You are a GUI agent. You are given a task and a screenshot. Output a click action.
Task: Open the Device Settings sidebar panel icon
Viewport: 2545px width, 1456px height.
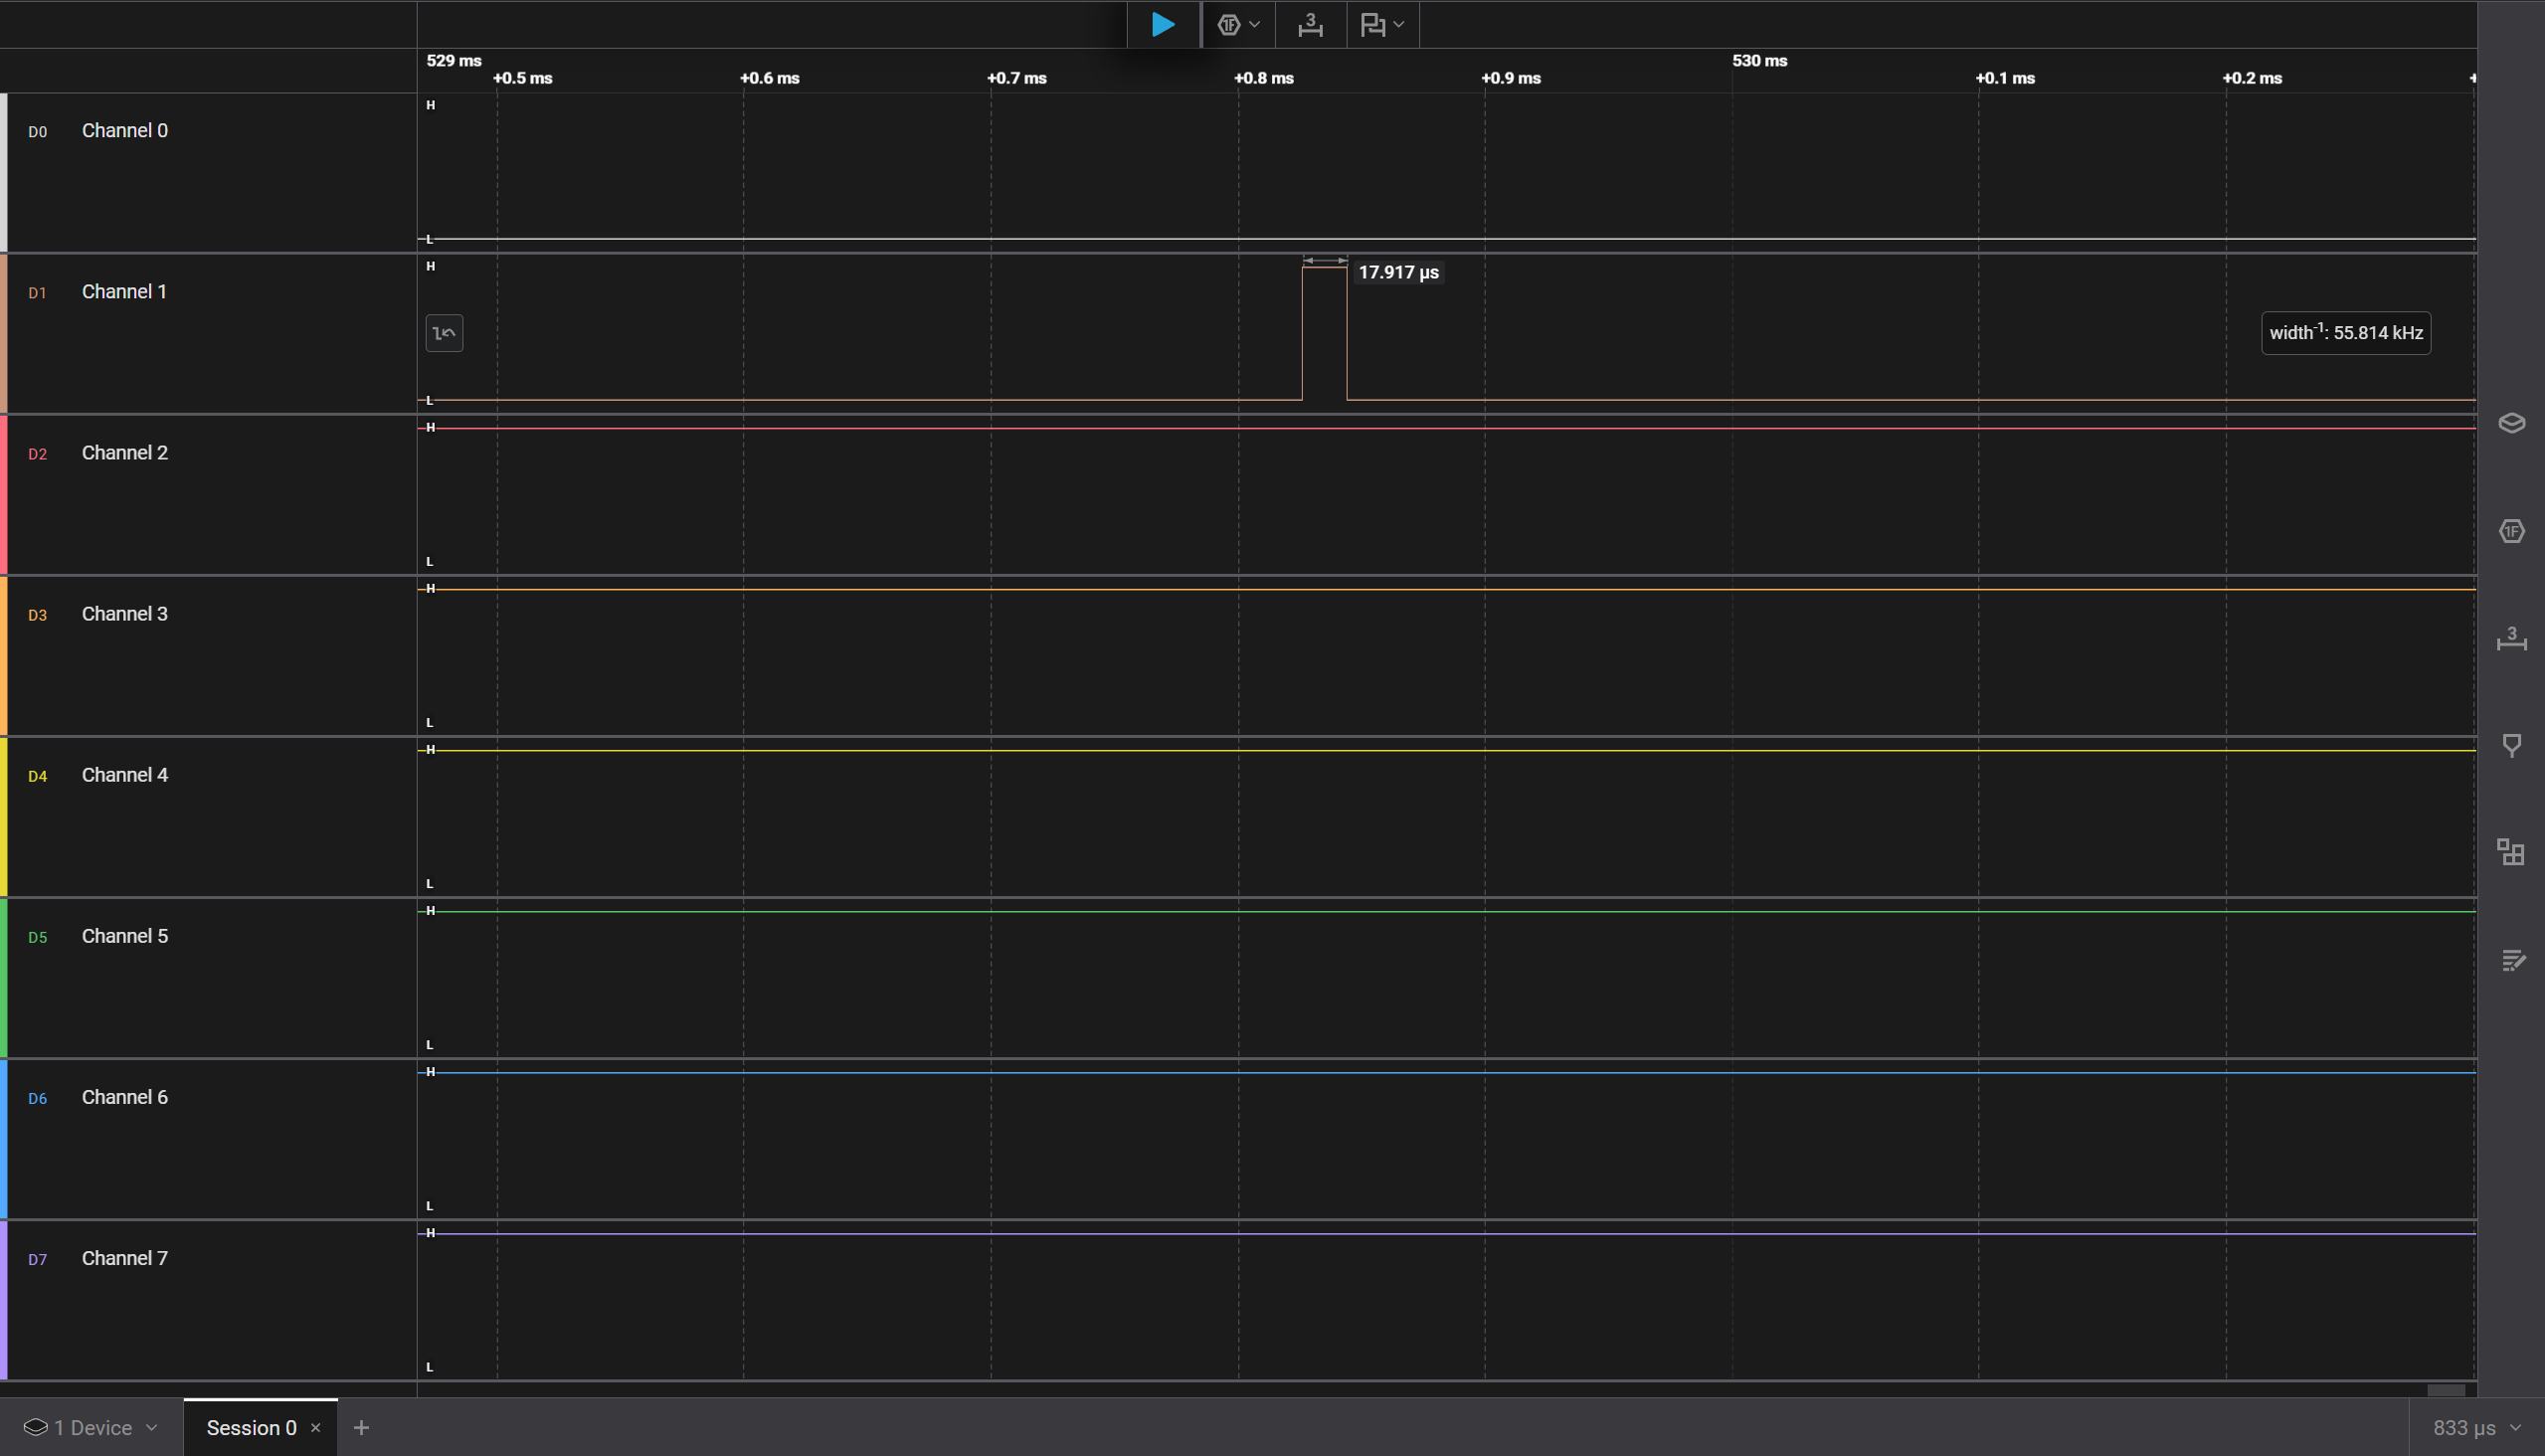coord(2511,423)
